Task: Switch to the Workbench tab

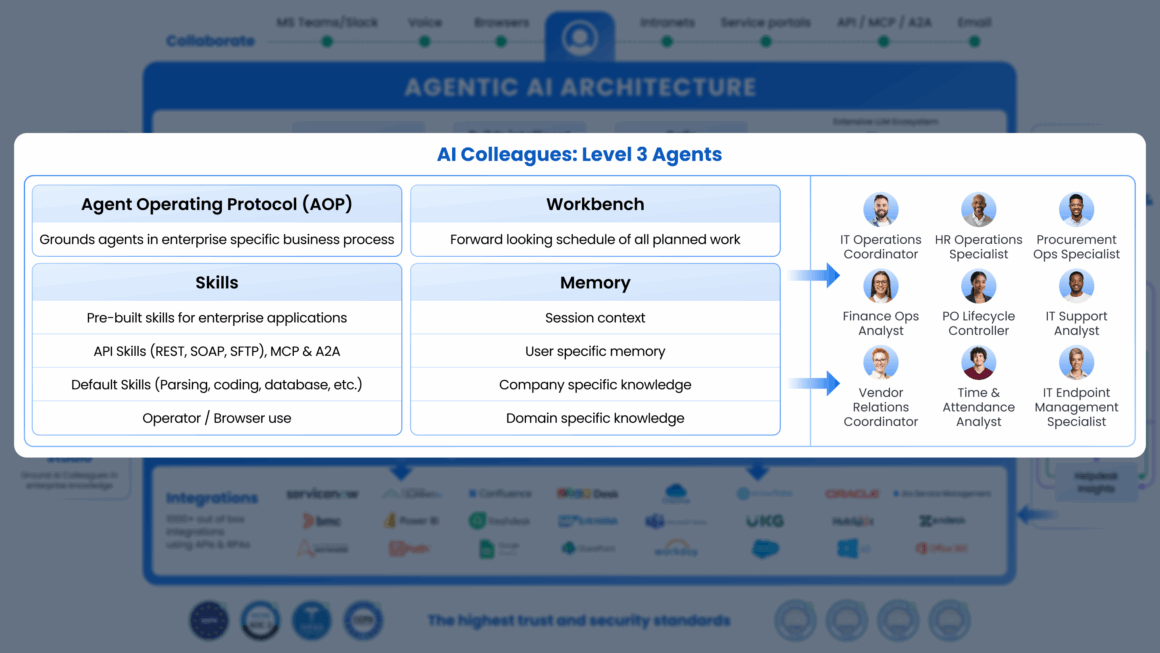Action: [x=595, y=204]
